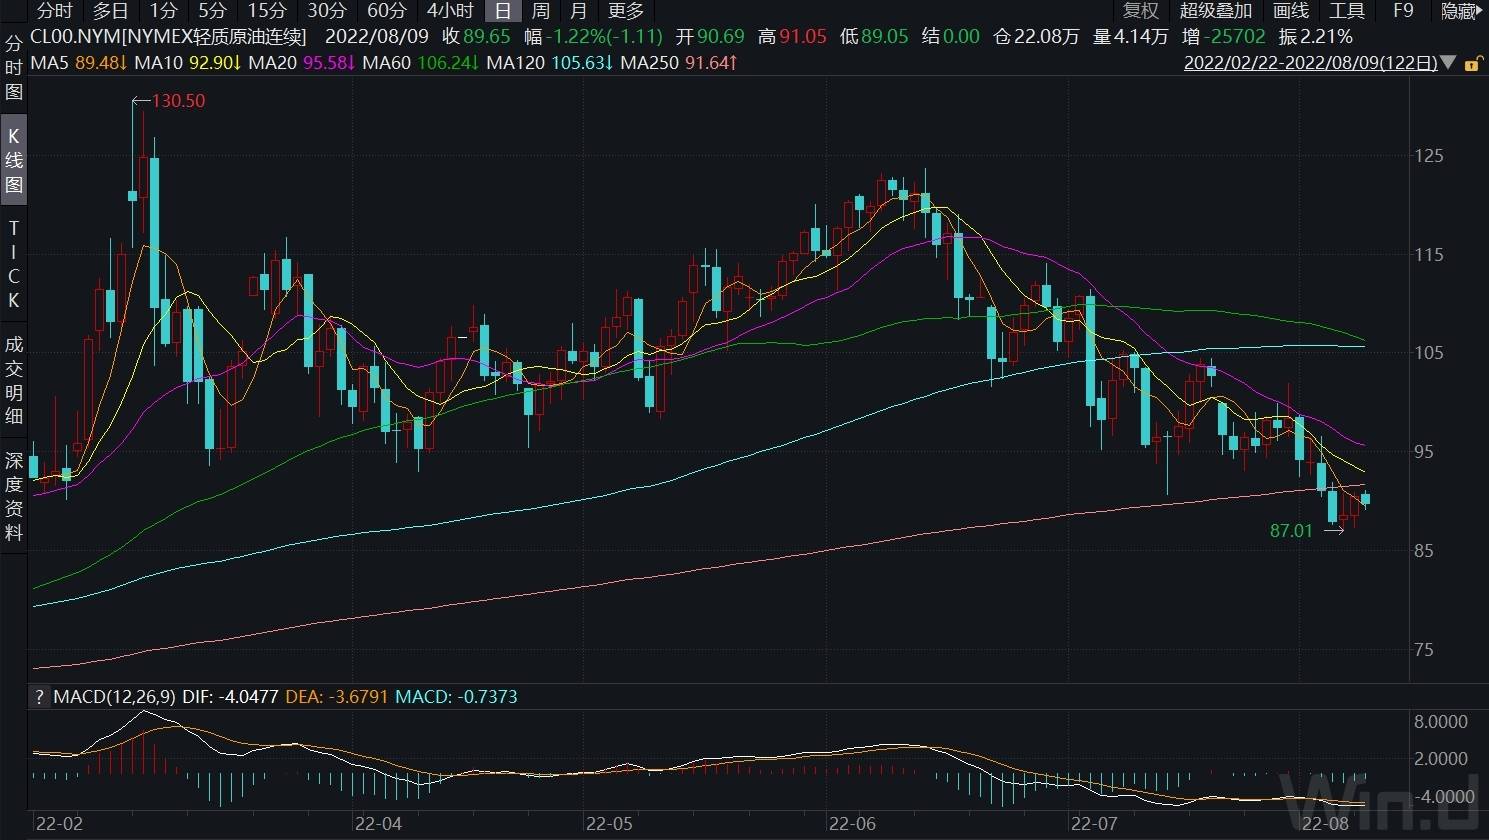Switch to 分时图 tab in left sidebar
The height and width of the screenshot is (840, 1489).
point(14,68)
